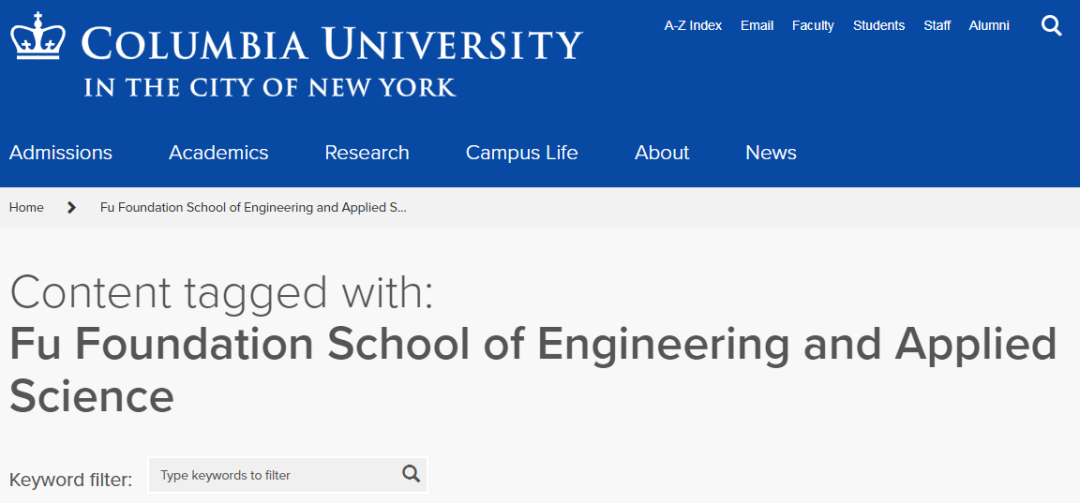The image size is (1080, 503).
Task: Go to the A-Z Index link
Action: point(693,26)
